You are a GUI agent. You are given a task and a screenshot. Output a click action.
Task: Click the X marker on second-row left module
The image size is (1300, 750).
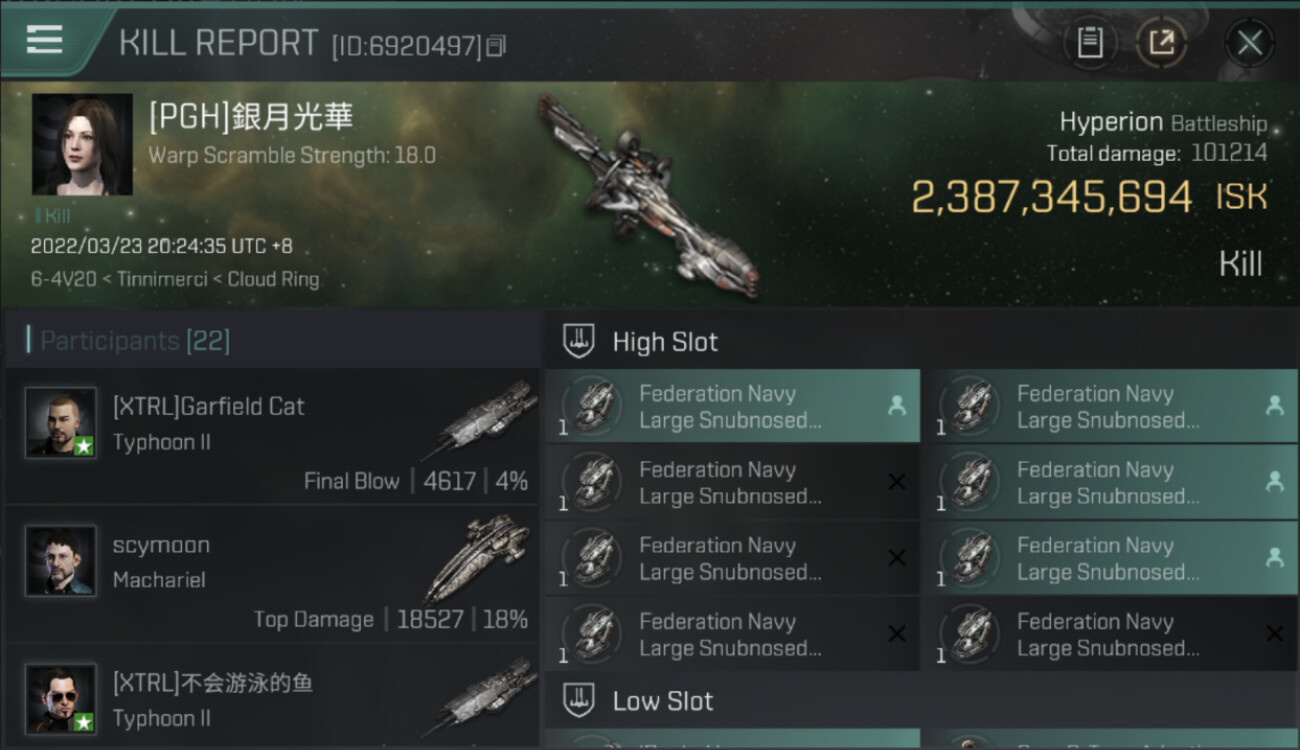click(897, 482)
